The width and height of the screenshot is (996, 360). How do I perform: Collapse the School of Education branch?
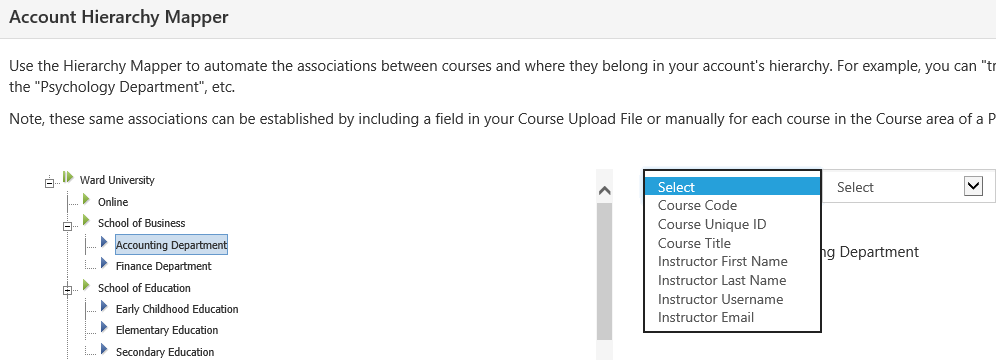coord(67,291)
